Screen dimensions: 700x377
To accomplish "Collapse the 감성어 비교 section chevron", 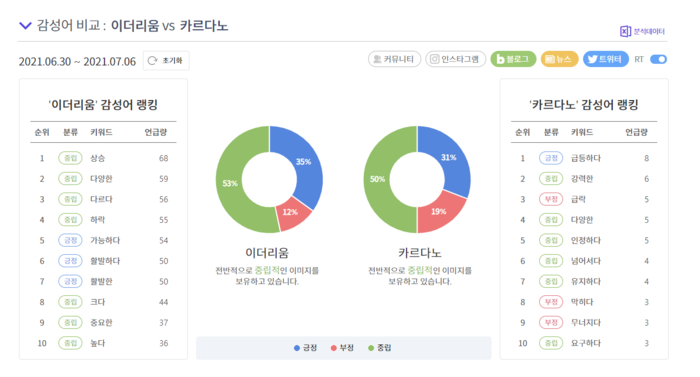I will point(25,25).
